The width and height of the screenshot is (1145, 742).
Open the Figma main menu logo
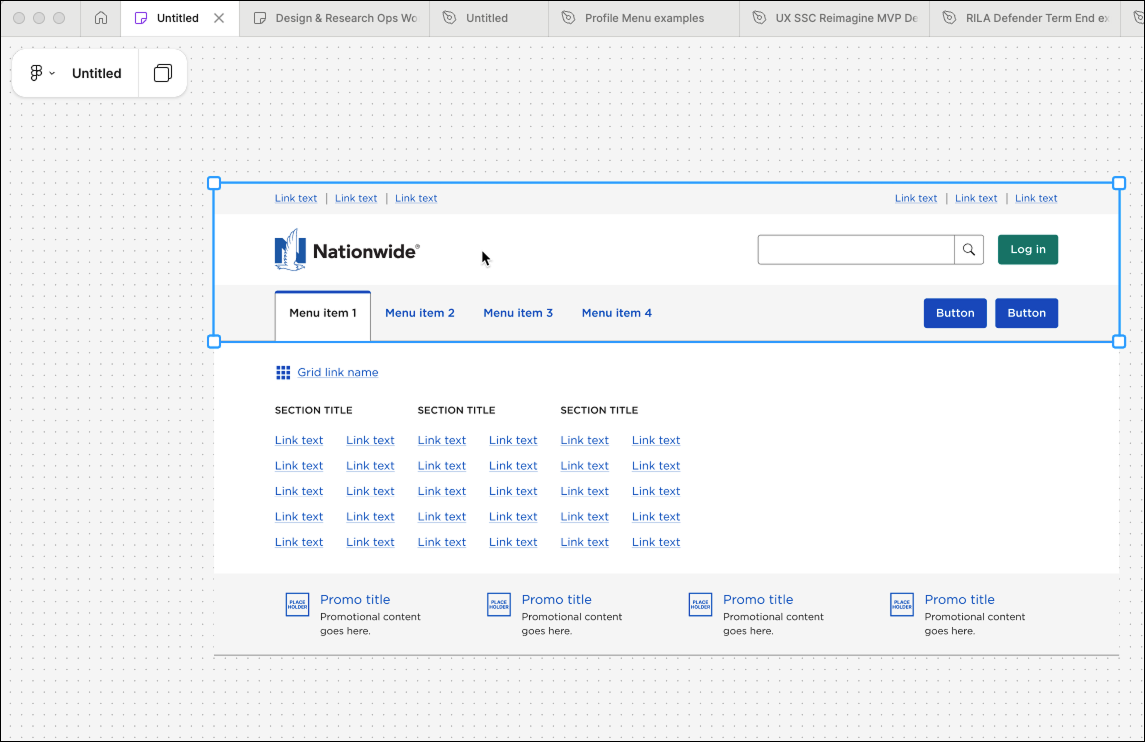(36, 73)
